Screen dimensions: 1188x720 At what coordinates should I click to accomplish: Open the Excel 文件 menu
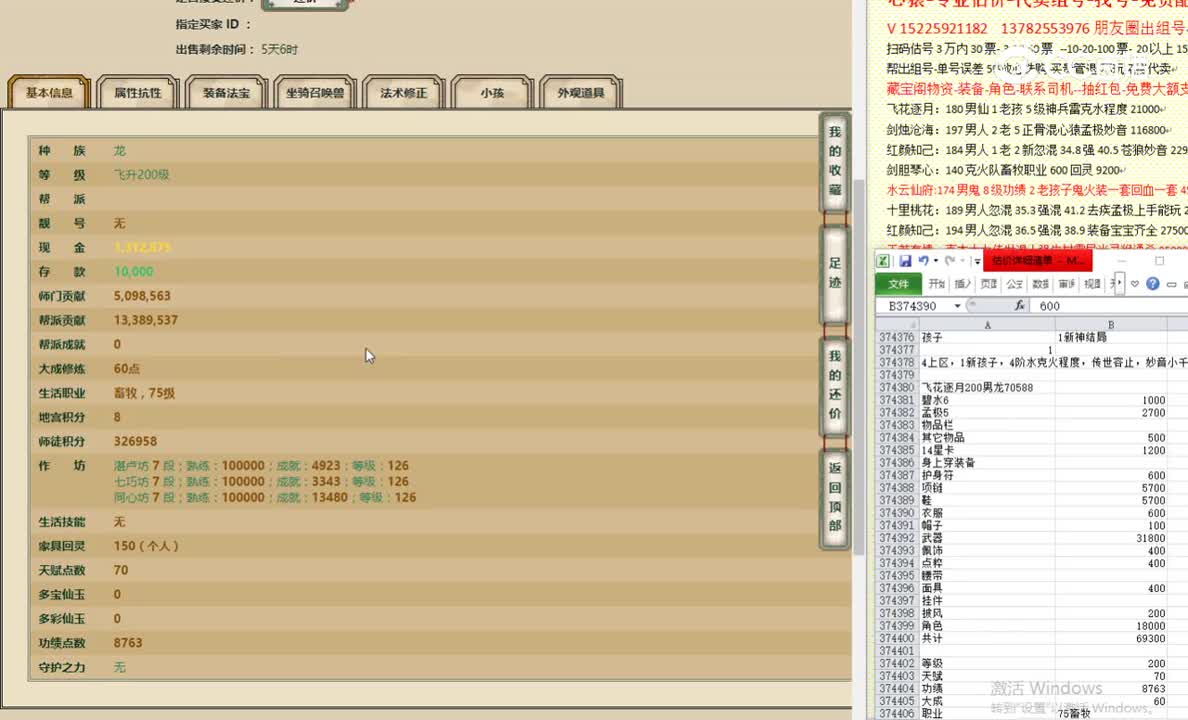click(899, 283)
